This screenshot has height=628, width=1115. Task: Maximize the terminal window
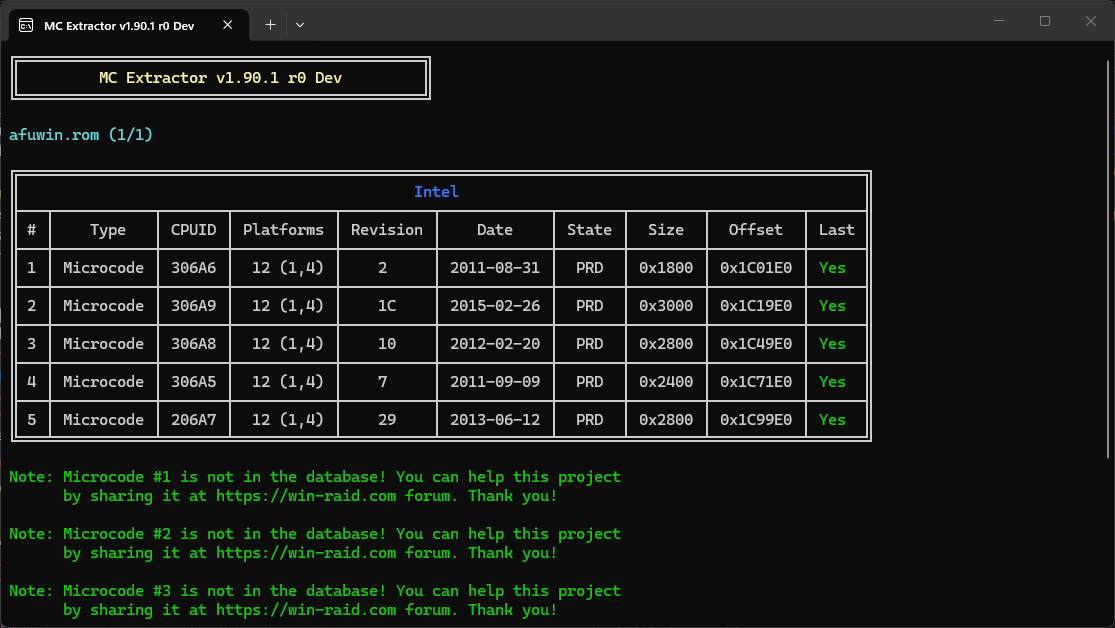tap(1045, 21)
